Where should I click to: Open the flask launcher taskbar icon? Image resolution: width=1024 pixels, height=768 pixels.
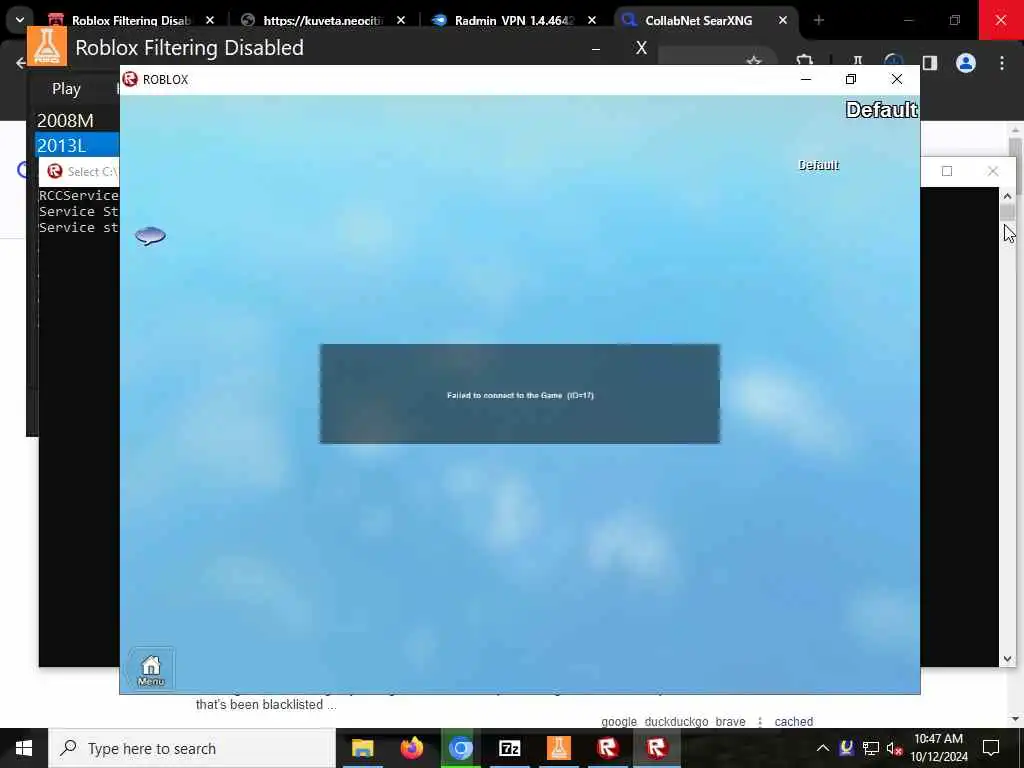click(x=558, y=748)
